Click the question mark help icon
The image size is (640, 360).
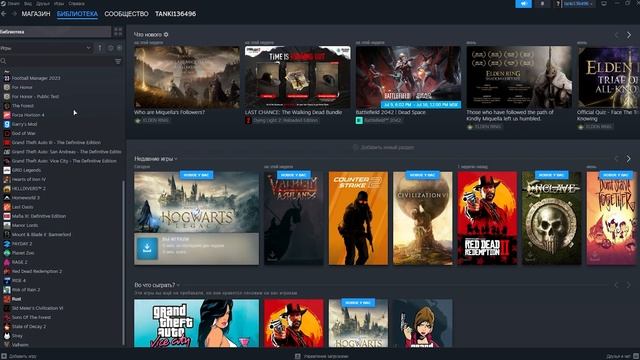[x=558, y=4]
